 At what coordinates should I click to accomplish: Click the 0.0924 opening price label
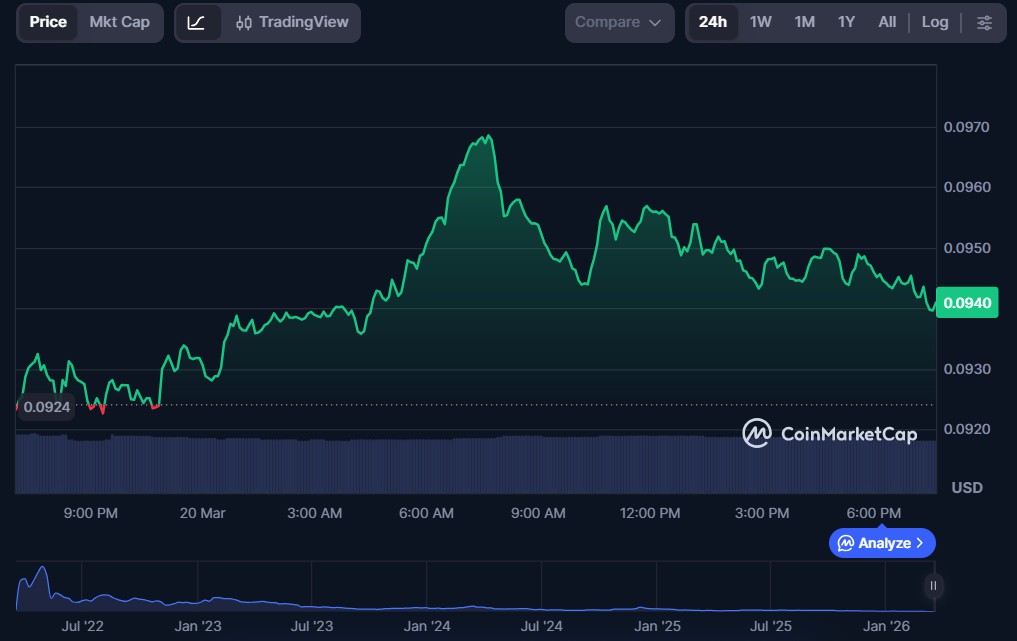46,407
